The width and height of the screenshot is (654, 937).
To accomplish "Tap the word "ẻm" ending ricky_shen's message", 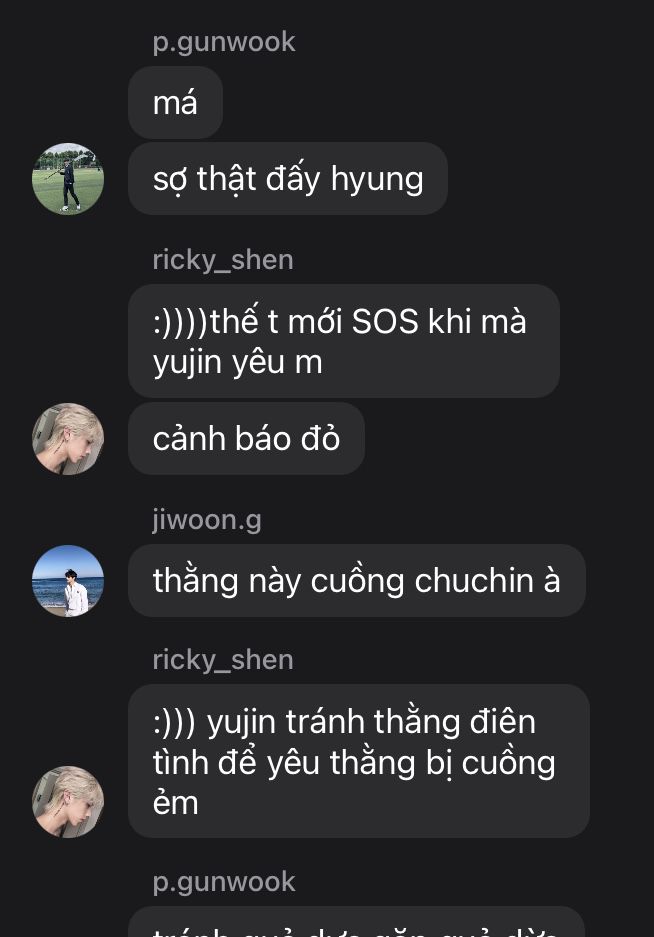I will tap(175, 801).
